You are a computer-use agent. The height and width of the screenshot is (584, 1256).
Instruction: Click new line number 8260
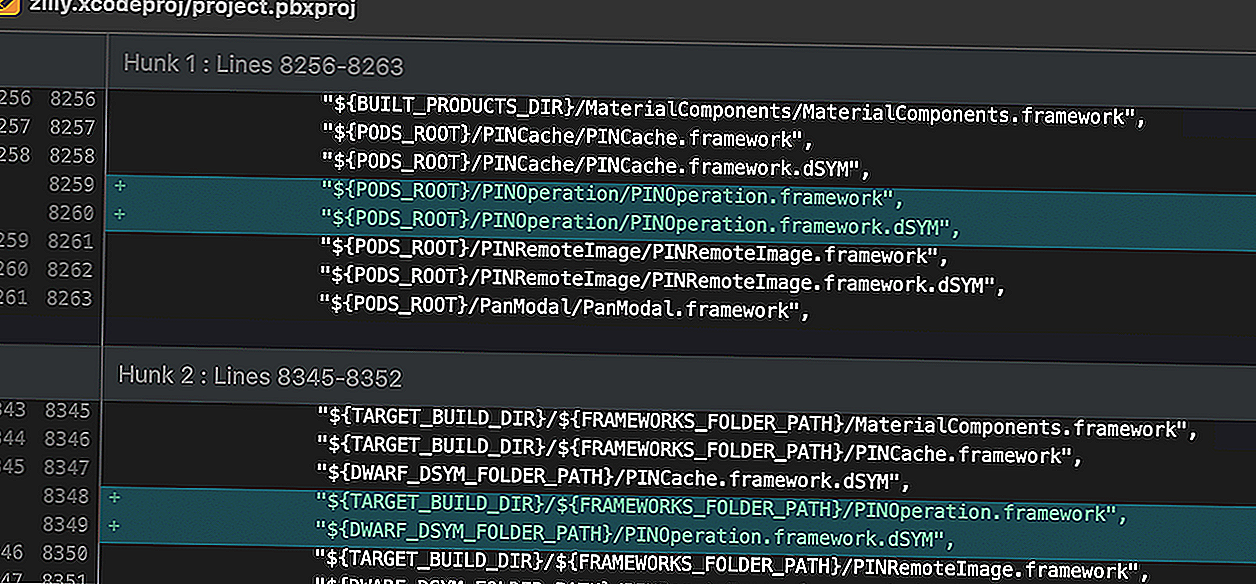[x=72, y=213]
